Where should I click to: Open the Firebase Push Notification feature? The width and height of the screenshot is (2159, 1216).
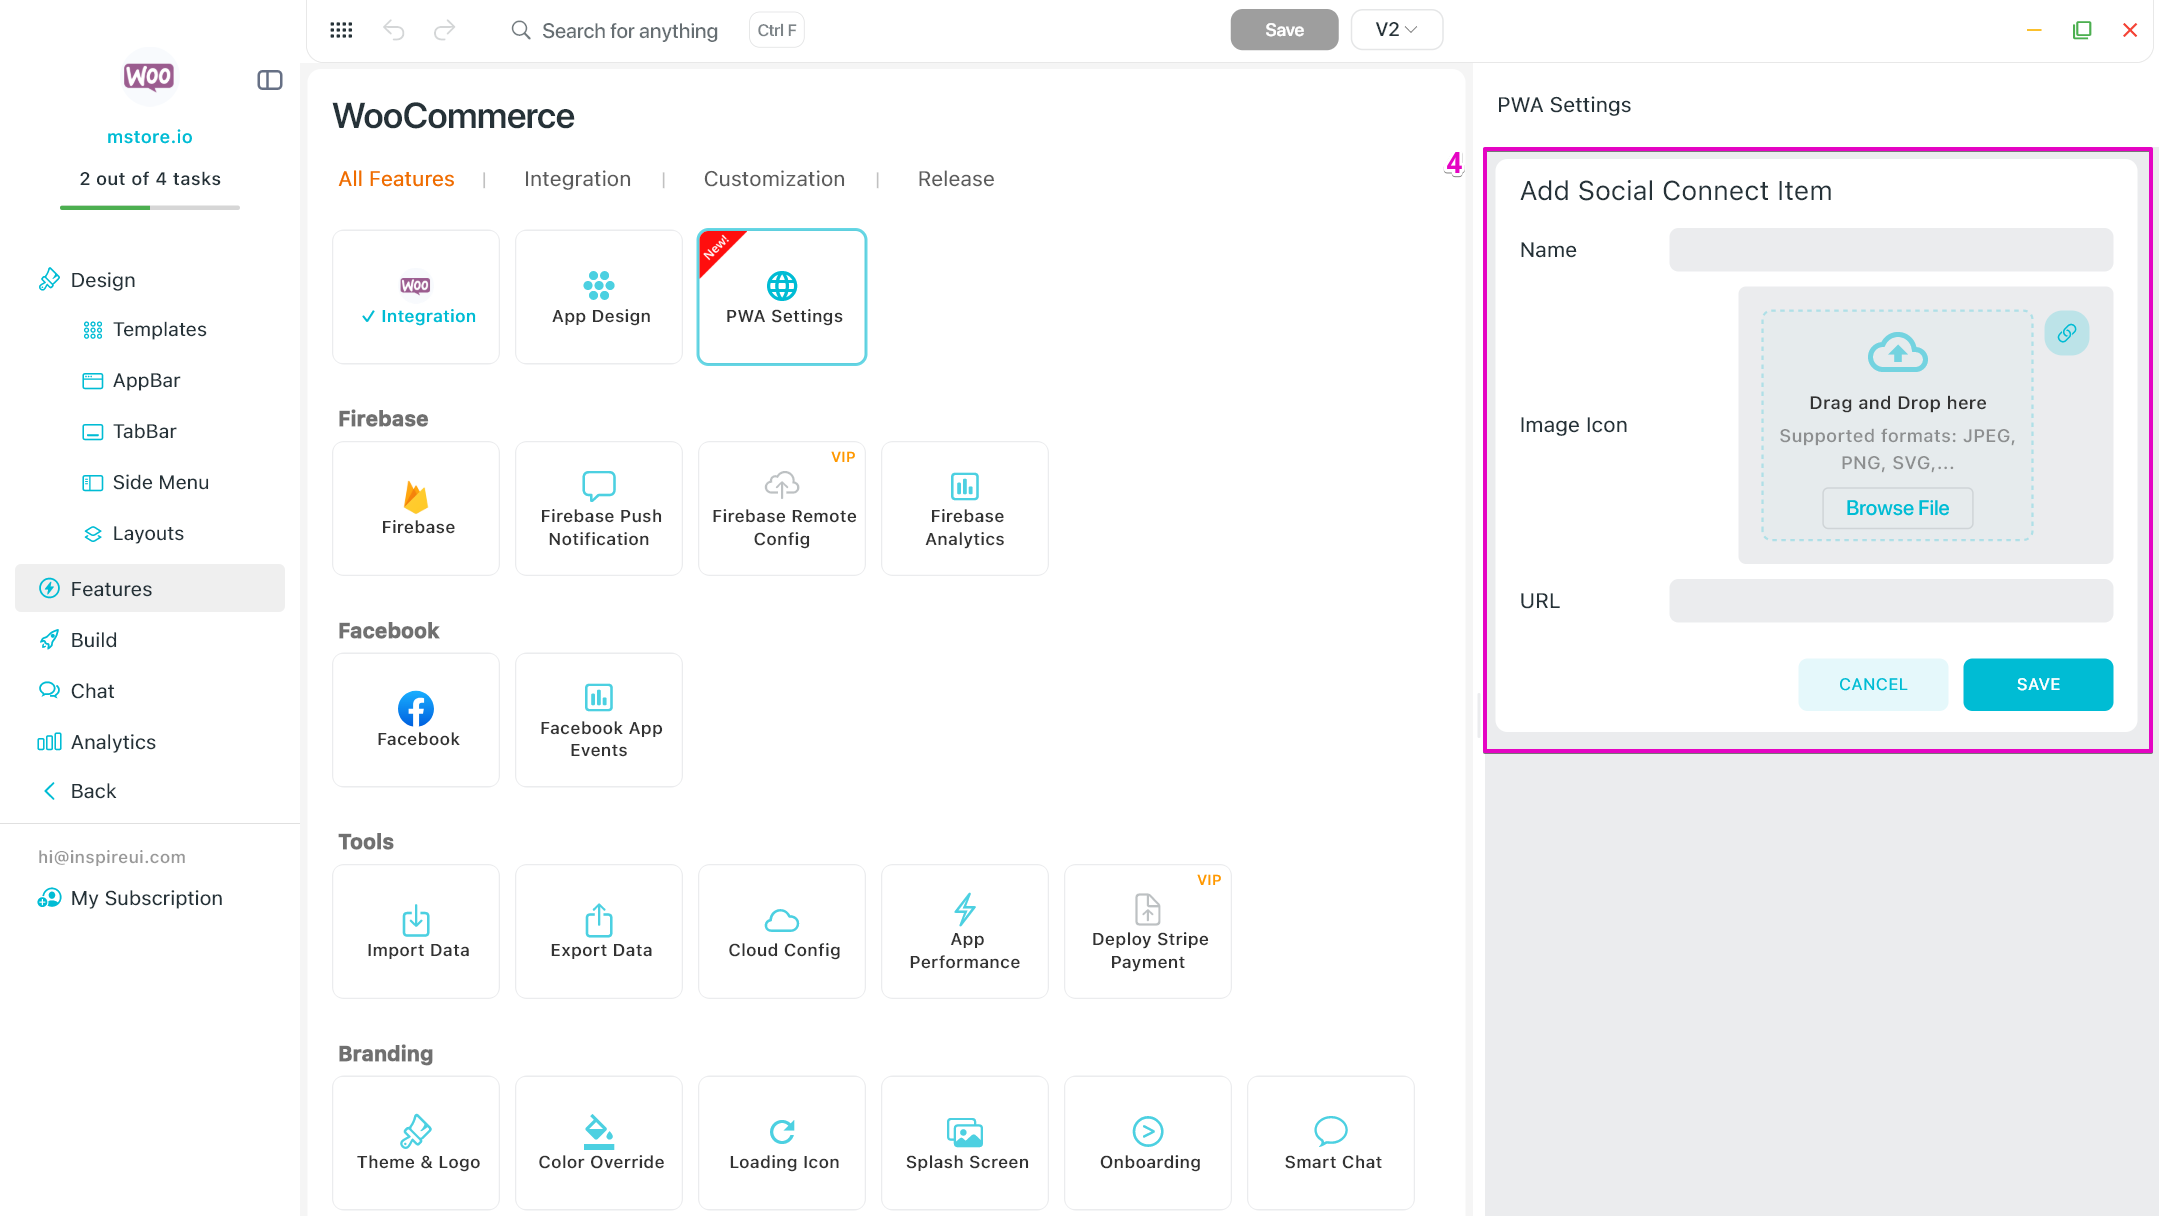point(599,508)
